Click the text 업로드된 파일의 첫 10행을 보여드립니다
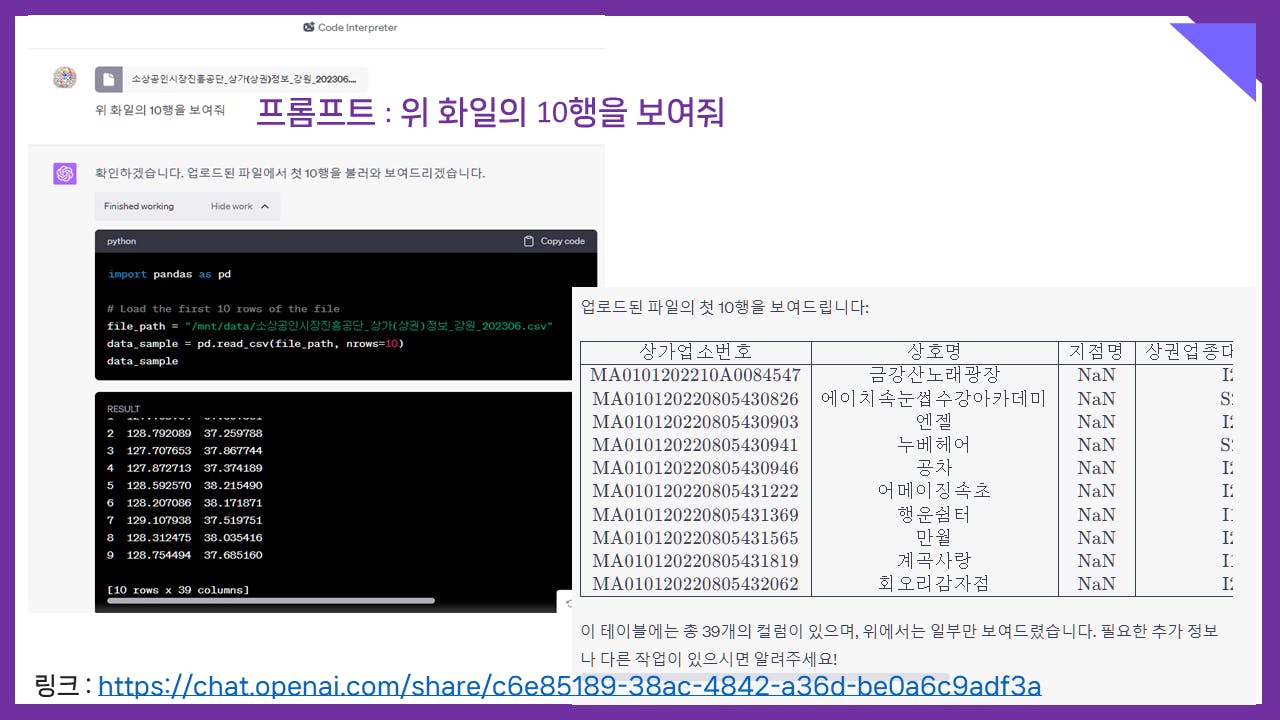Viewport: 1280px width, 720px height. (x=725, y=307)
